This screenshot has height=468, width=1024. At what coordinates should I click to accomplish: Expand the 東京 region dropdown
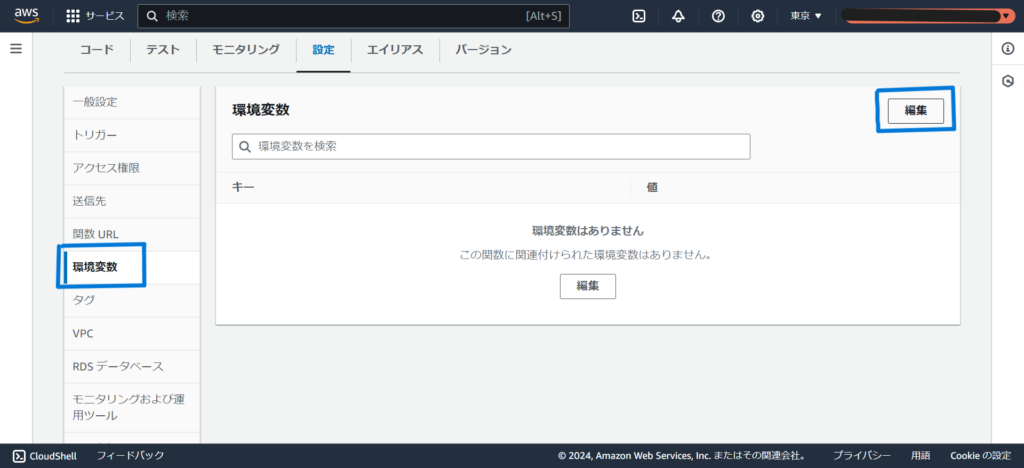click(x=805, y=16)
